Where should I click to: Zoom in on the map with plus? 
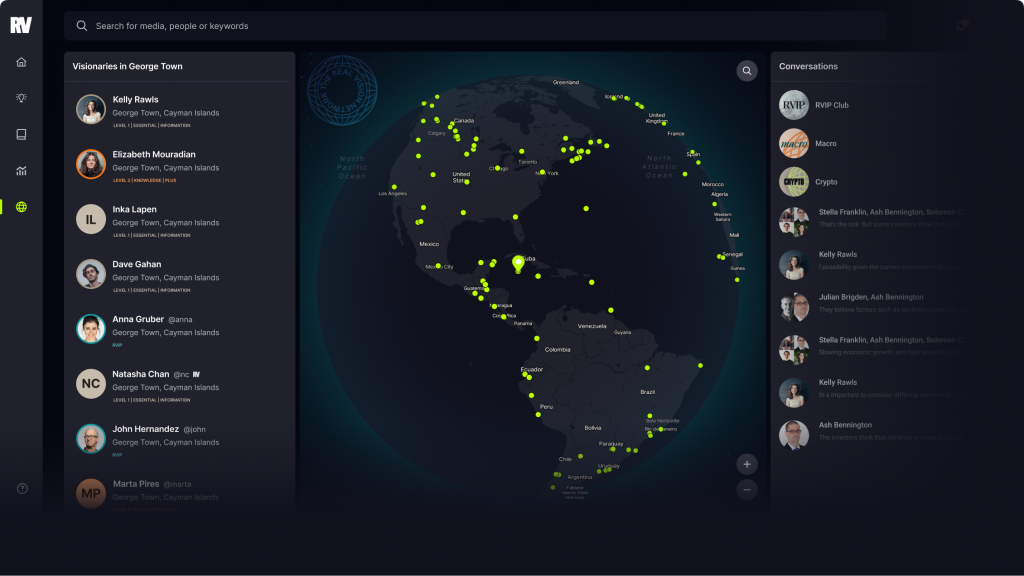747,464
